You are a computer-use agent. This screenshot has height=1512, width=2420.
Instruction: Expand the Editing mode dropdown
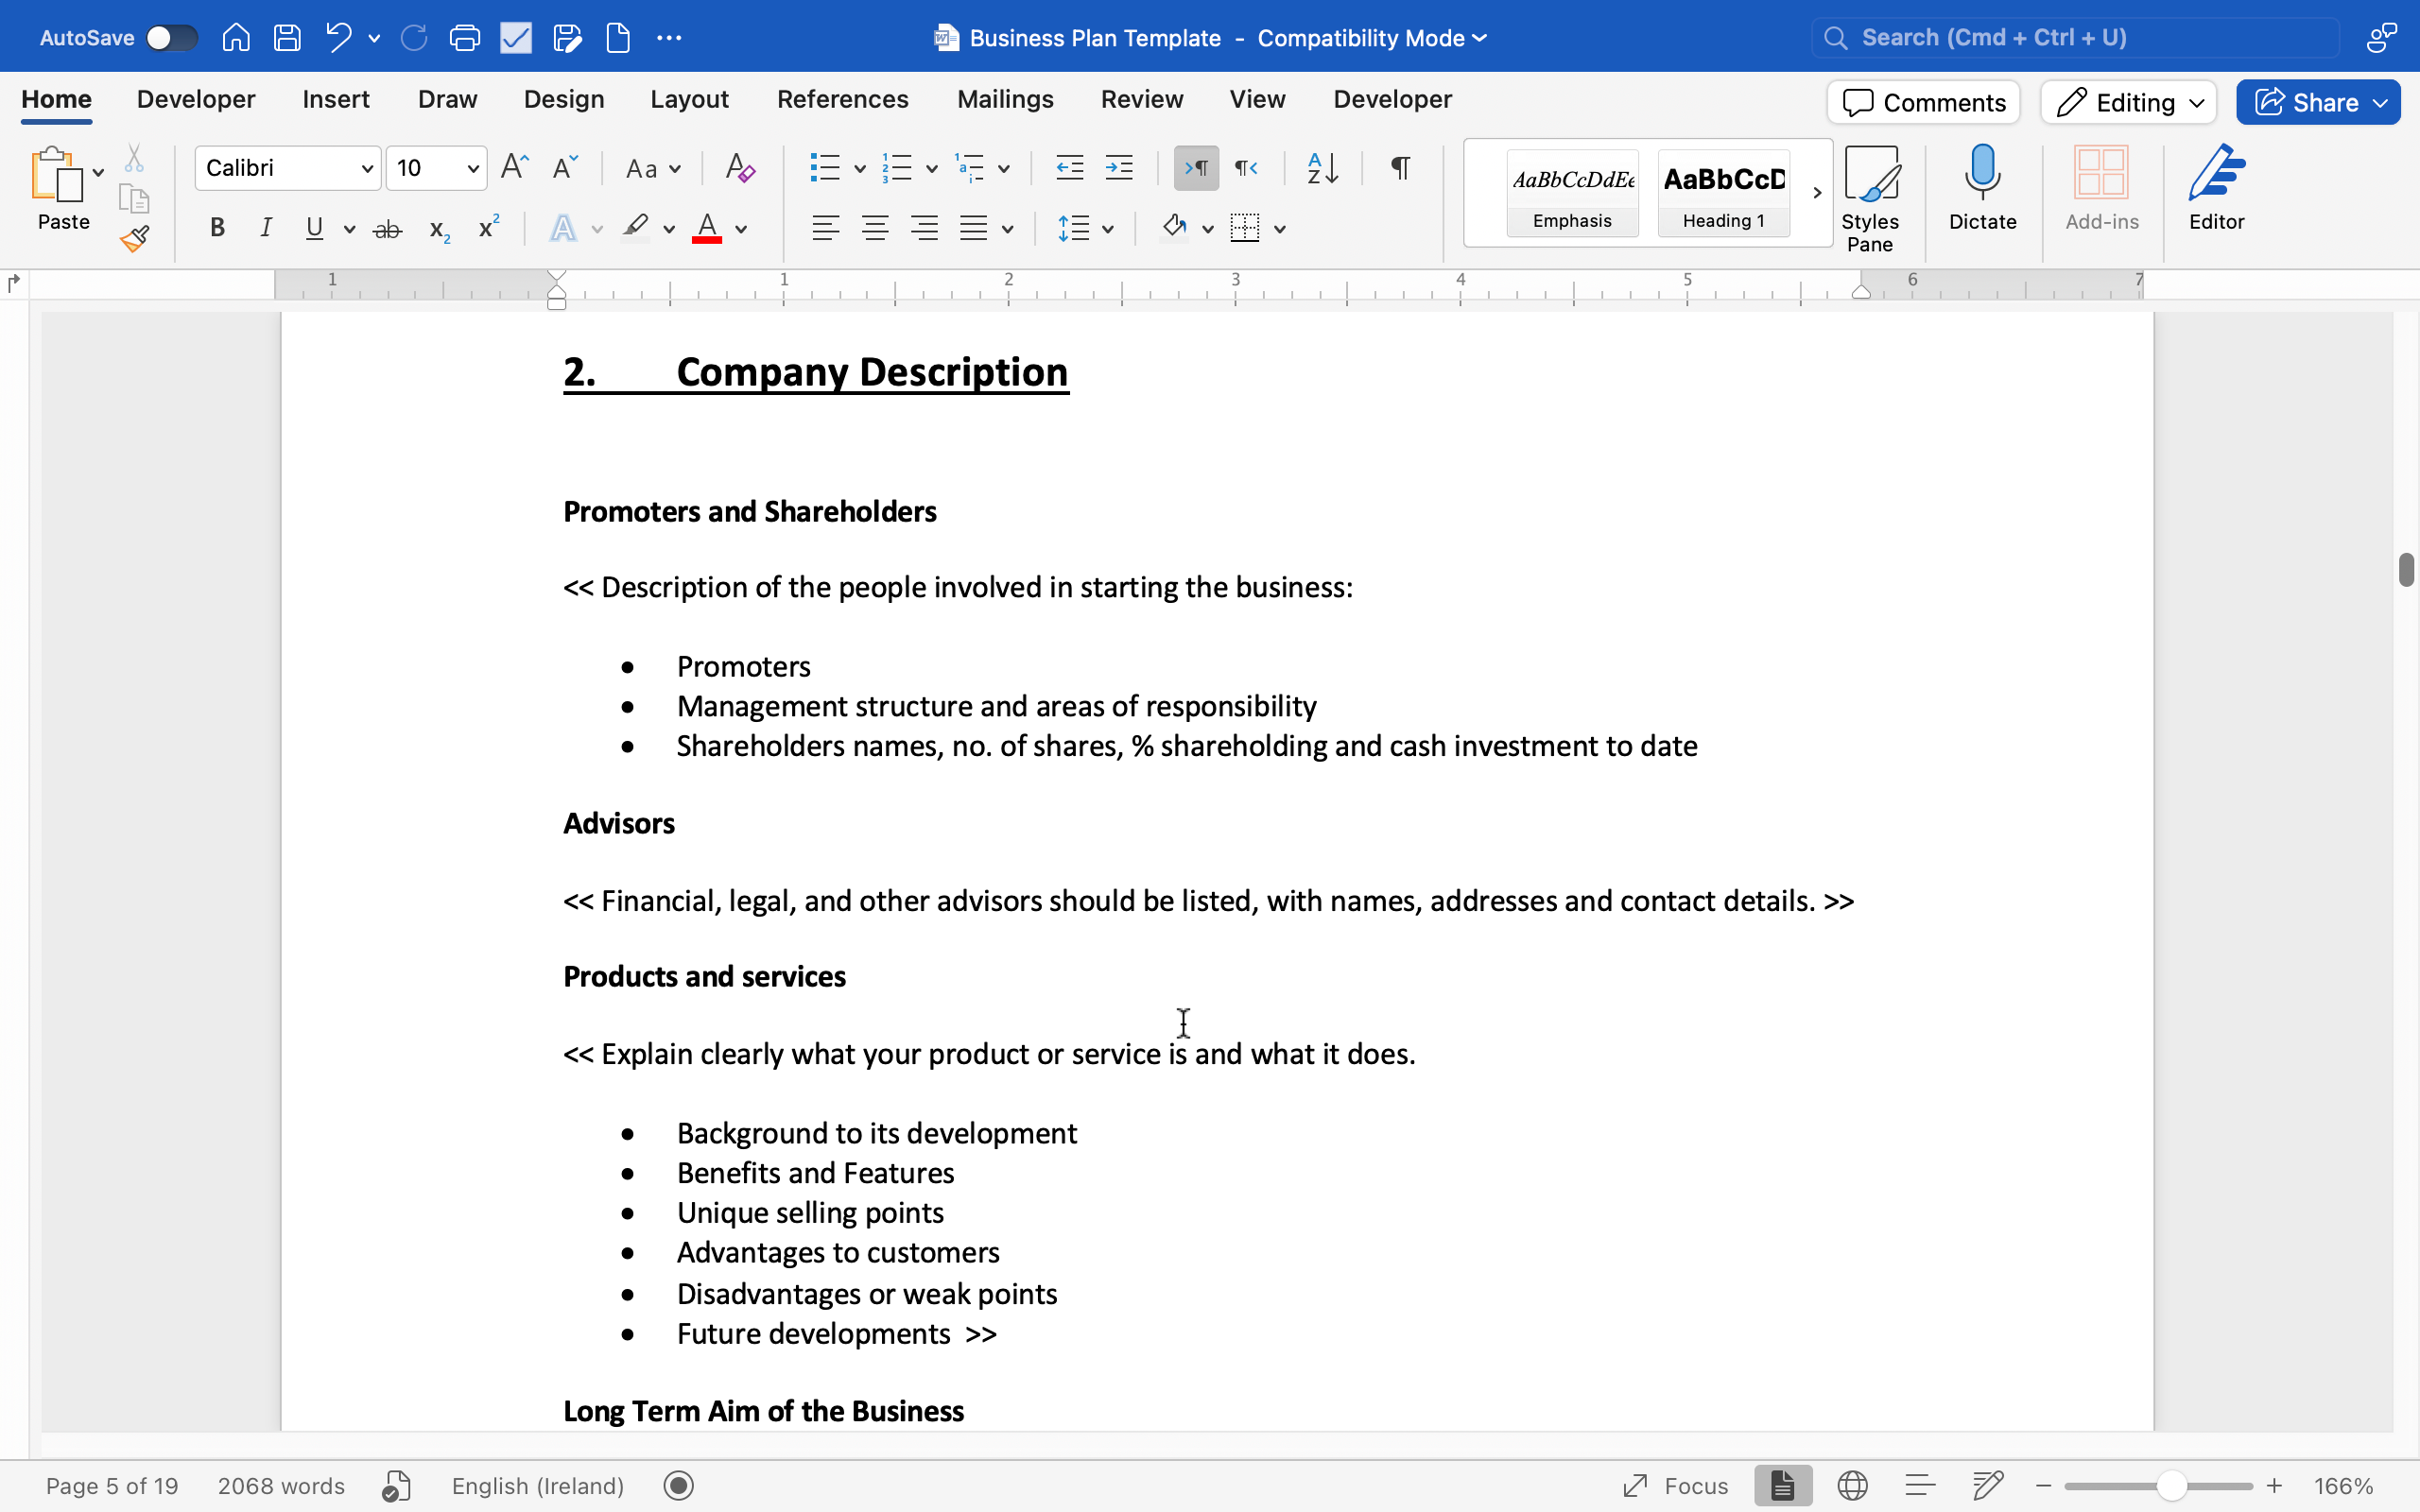point(2128,102)
